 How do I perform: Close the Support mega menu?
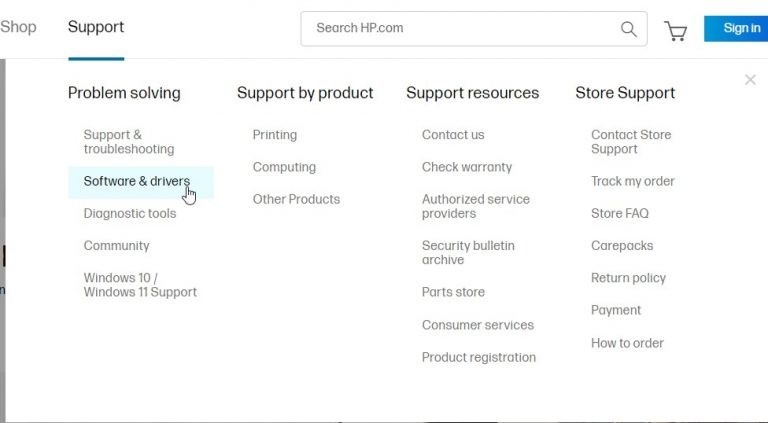click(750, 80)
